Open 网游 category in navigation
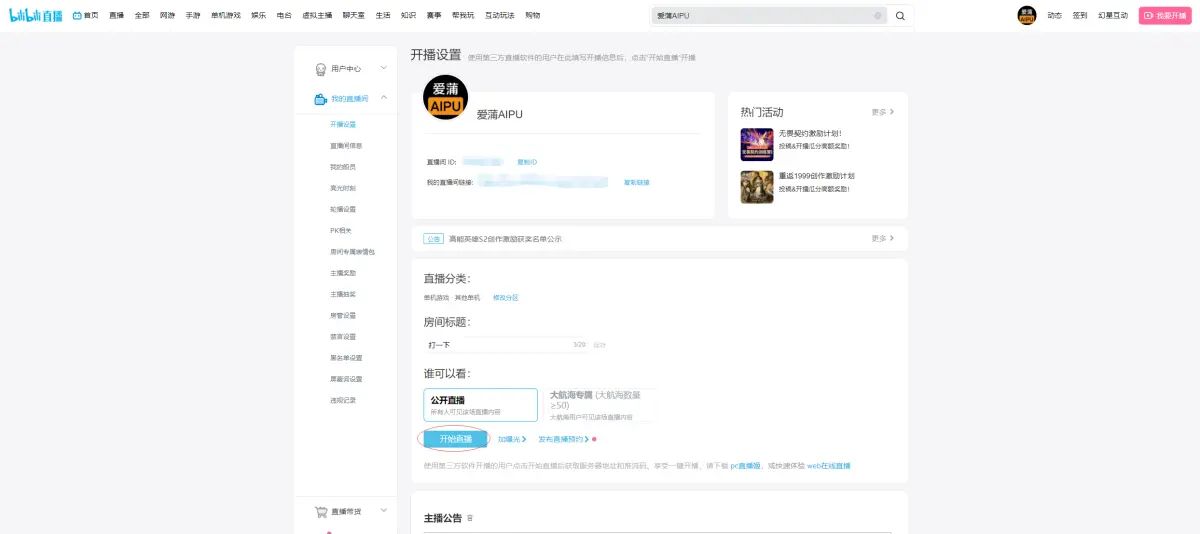This screenshot has height=534, width=1200. click(167, 16)
